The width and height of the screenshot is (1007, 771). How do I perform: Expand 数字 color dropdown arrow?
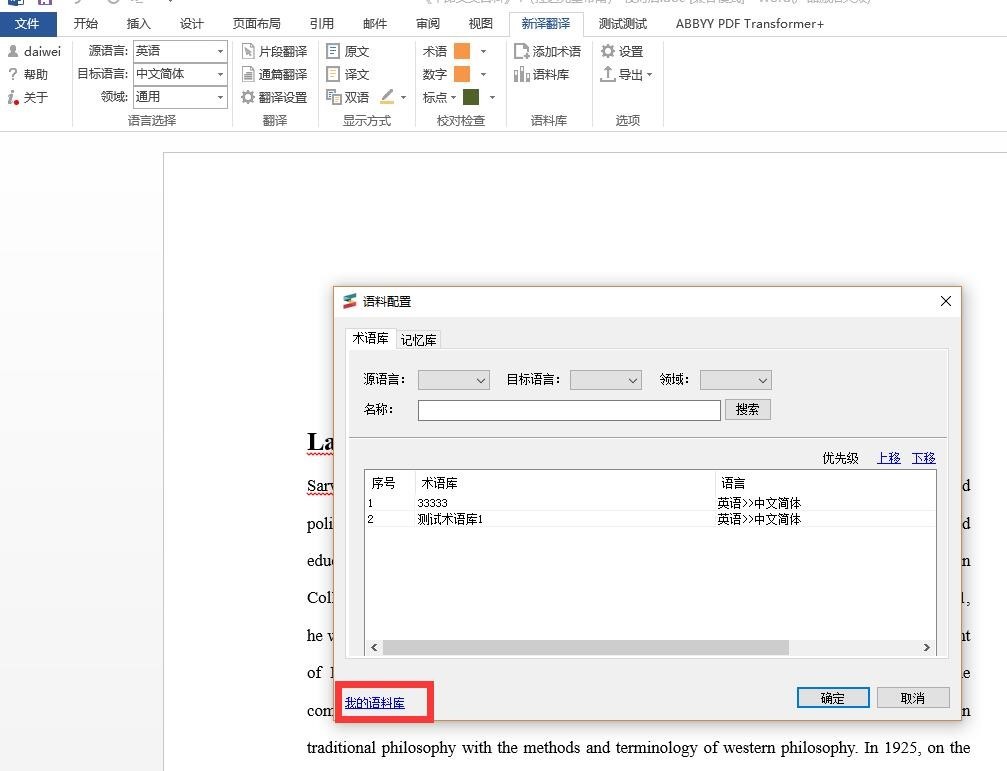[484, 74]
